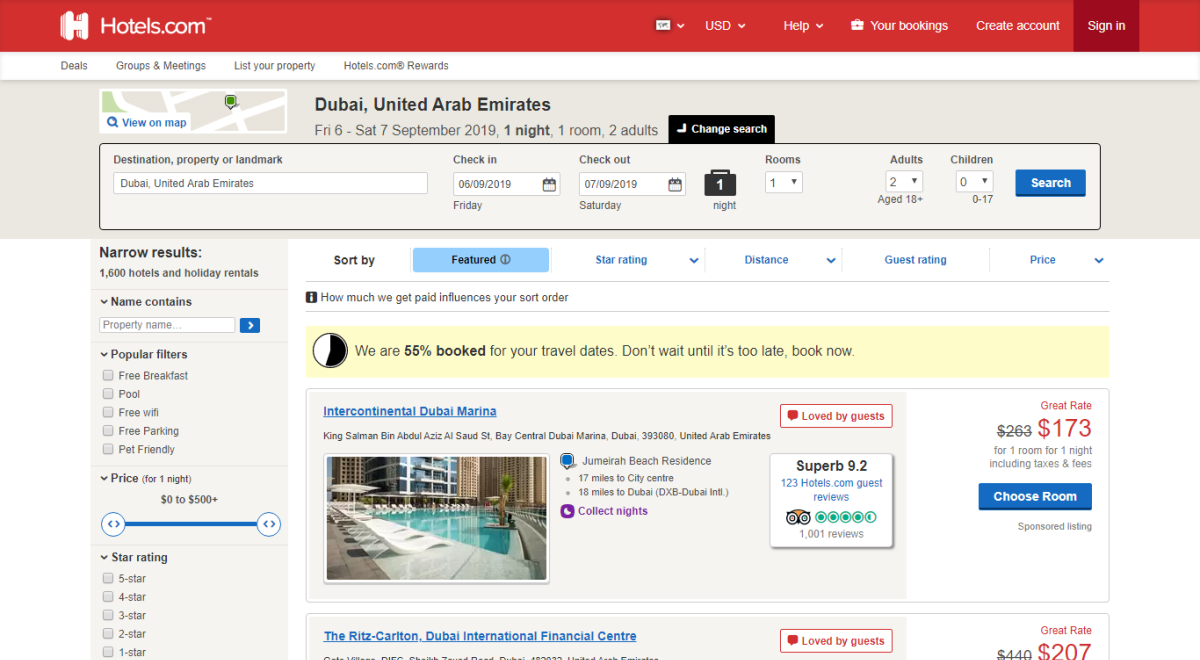The width and height of the screenshot is (1200, 660).
Task: Click the Sign in button
Action: pyautogui.click(x=1106, y=26)
